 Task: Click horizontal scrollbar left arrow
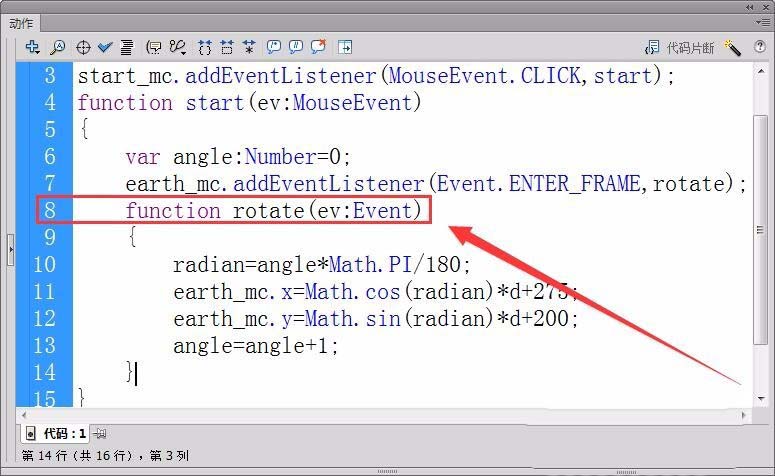[x=24, y=415]
